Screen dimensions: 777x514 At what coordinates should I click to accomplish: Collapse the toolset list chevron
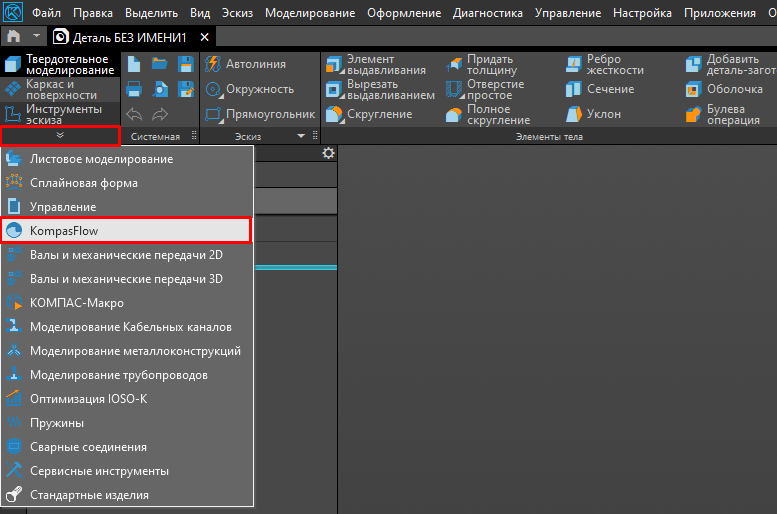(x=60, y=136)
